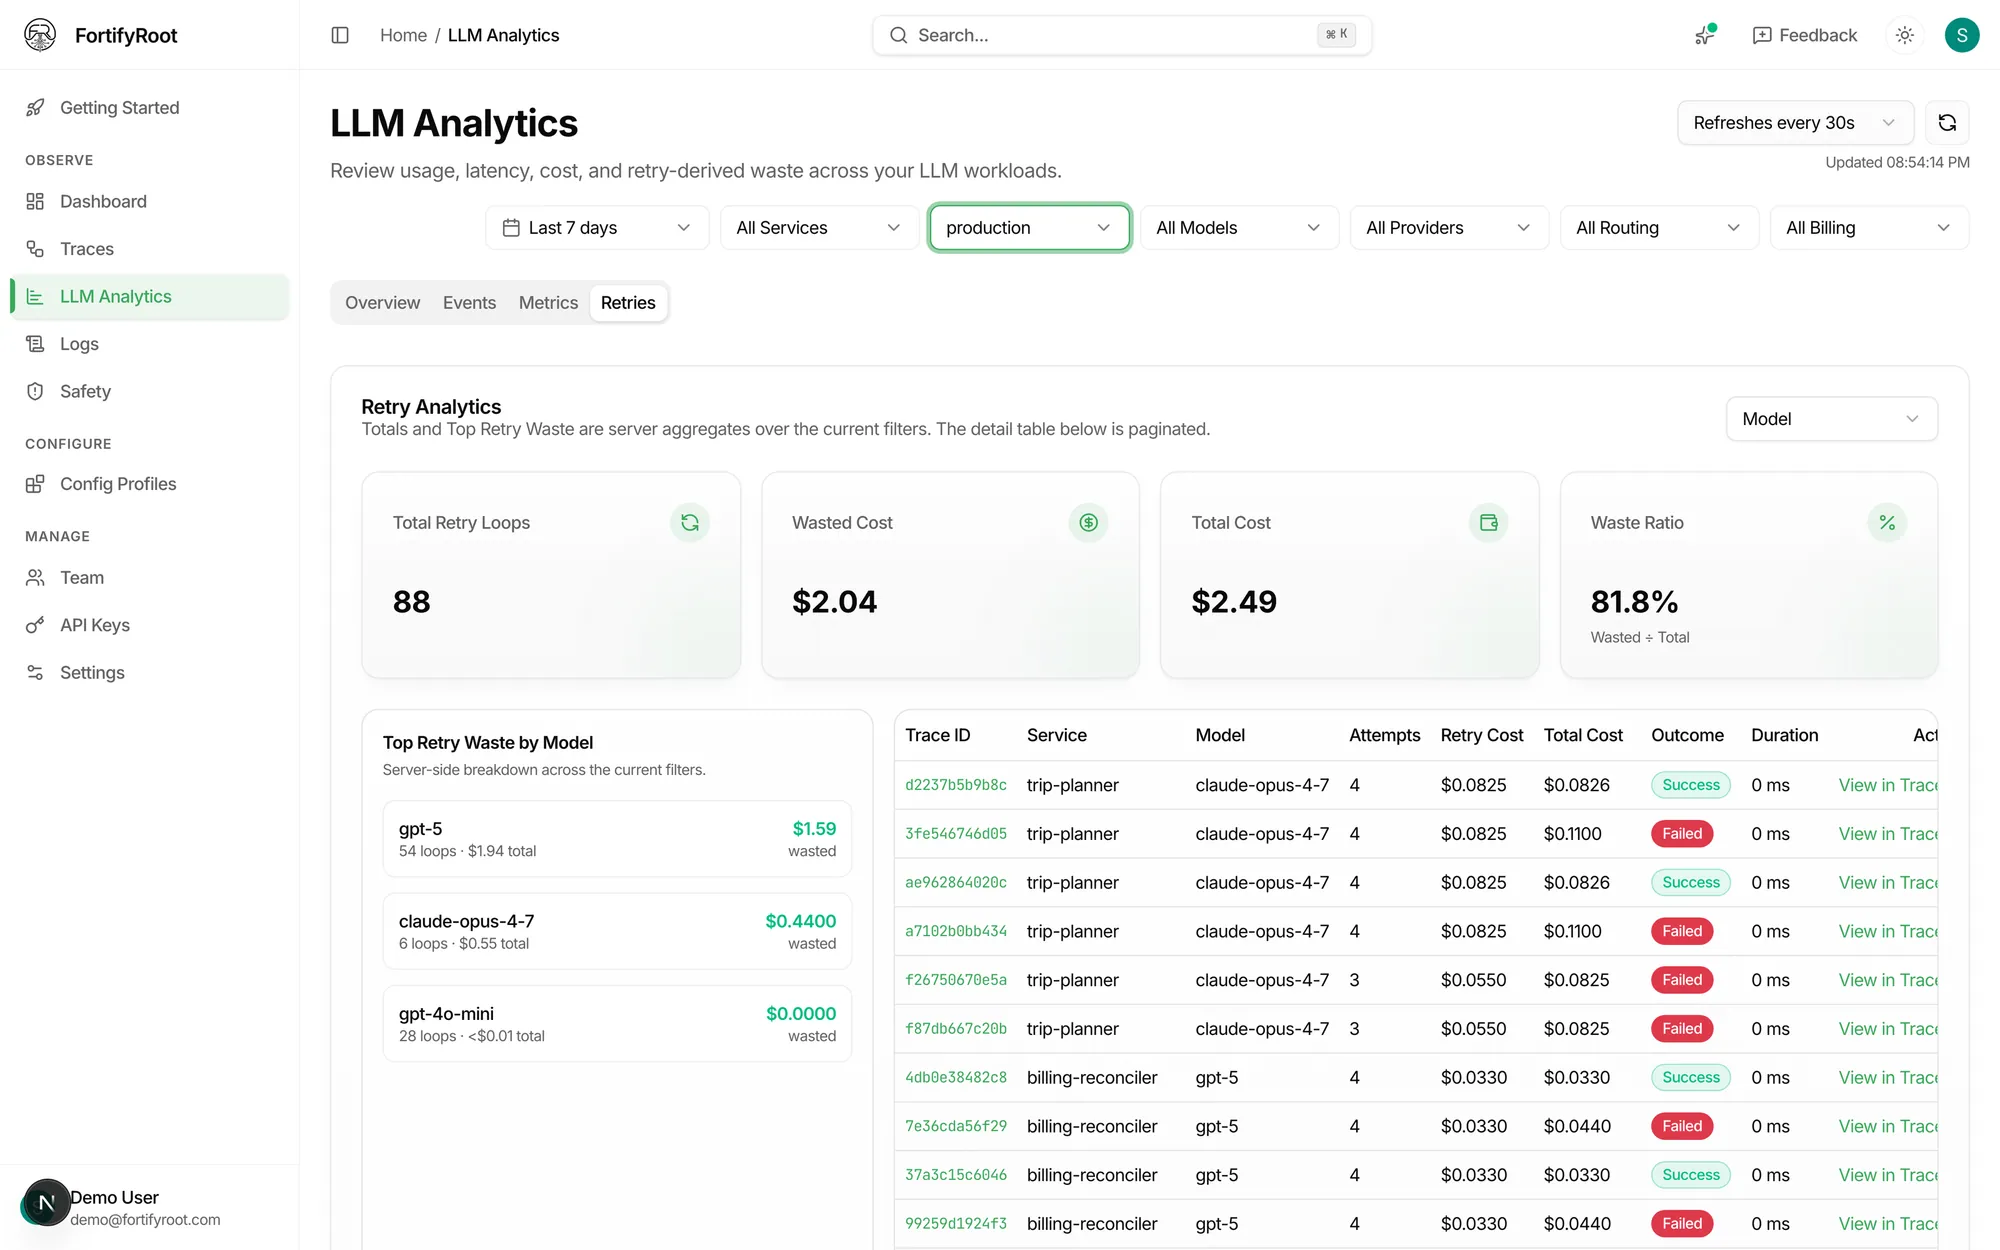Toggle the light/dark theme sun icon
The width and height of the screenshot is (2000, 1250).
tap(1905, 35)
